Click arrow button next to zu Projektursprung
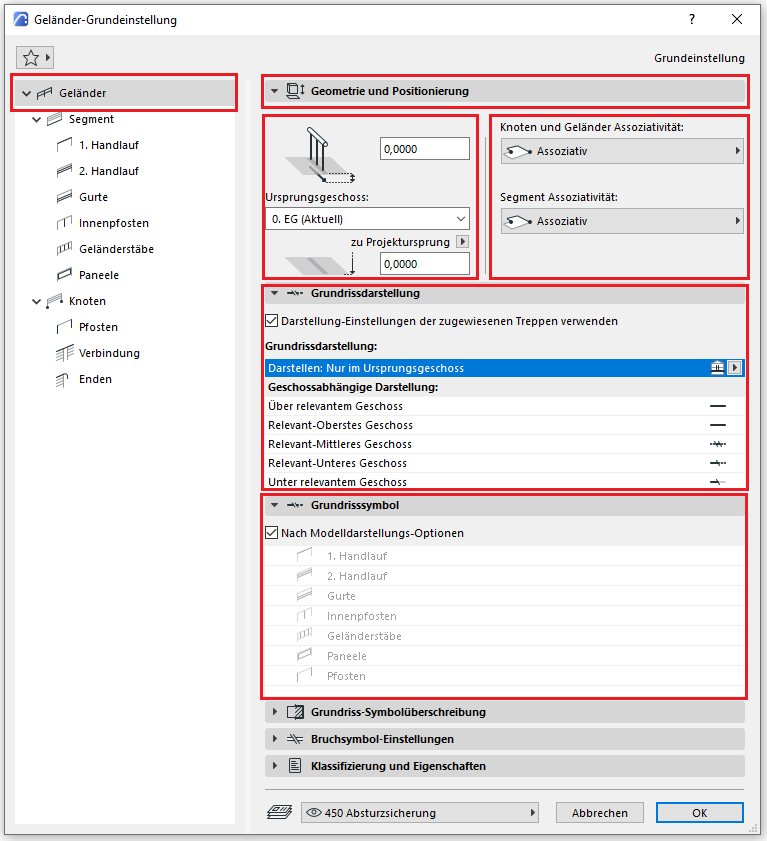Viewport: 767px width, 841px height. 462,242
